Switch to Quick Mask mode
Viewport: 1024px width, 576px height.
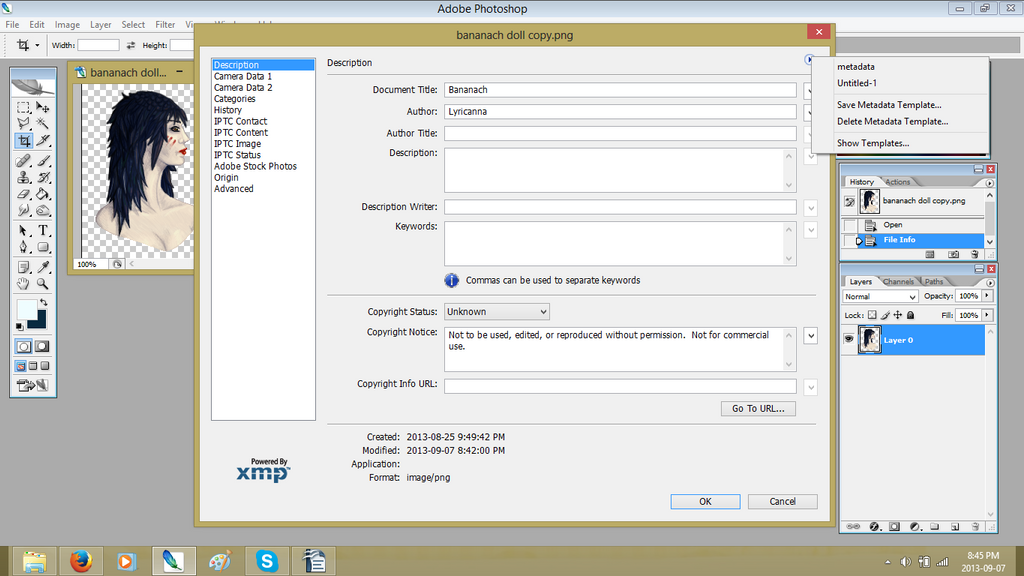[x=42, y=346]
